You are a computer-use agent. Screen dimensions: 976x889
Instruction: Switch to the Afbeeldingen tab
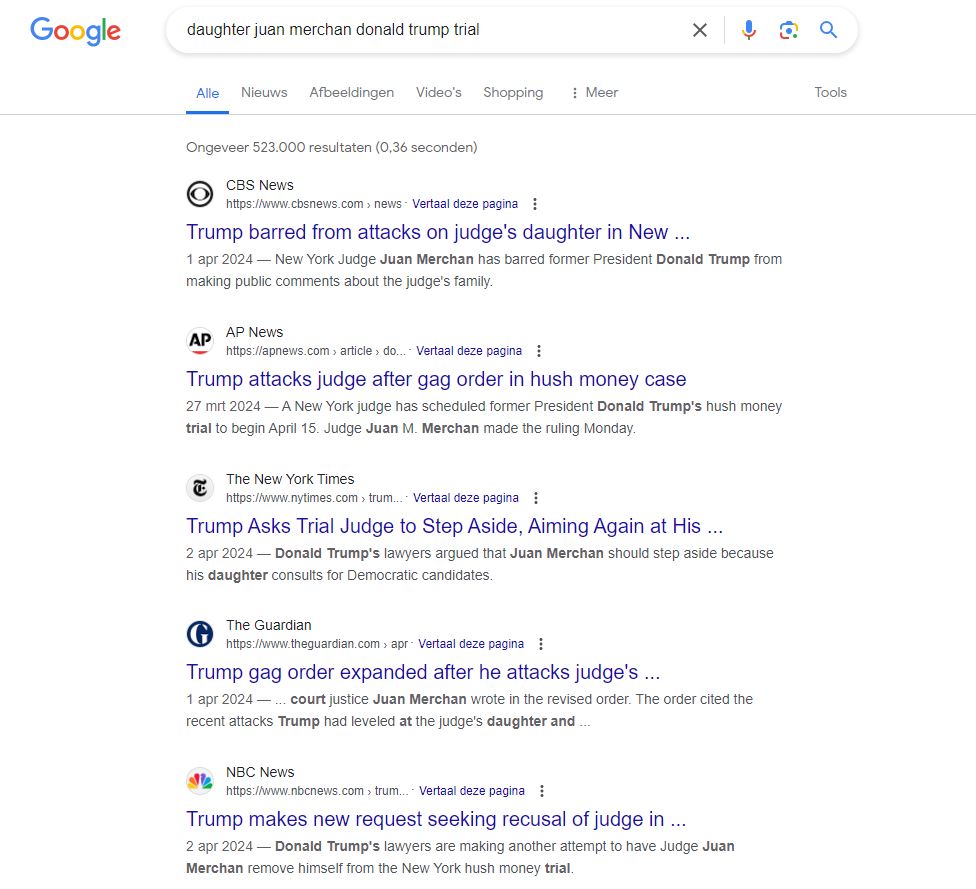click(351, 93)
